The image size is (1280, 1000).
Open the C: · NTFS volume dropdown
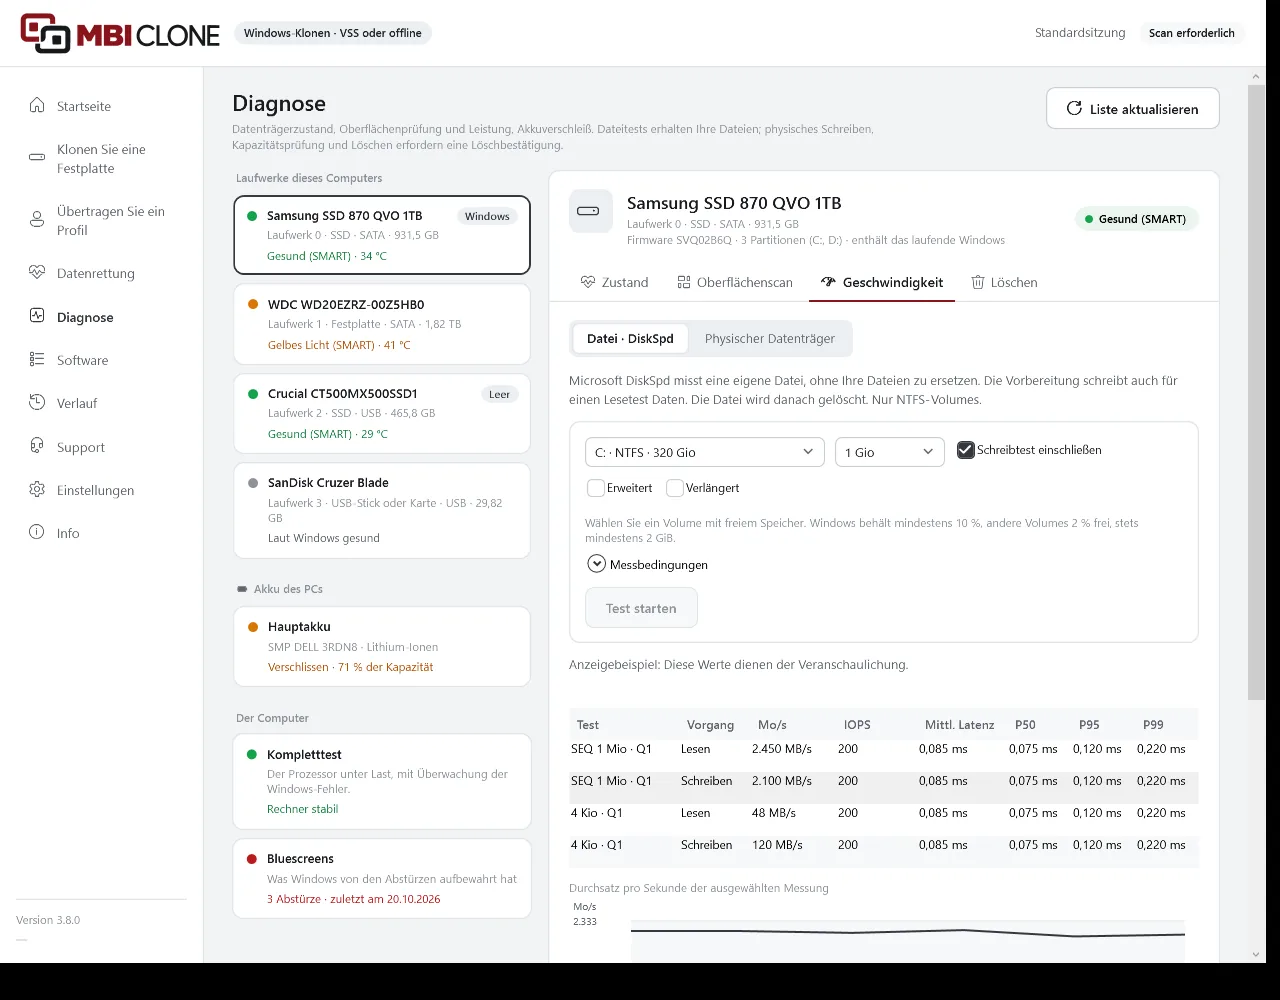point(705,452)
